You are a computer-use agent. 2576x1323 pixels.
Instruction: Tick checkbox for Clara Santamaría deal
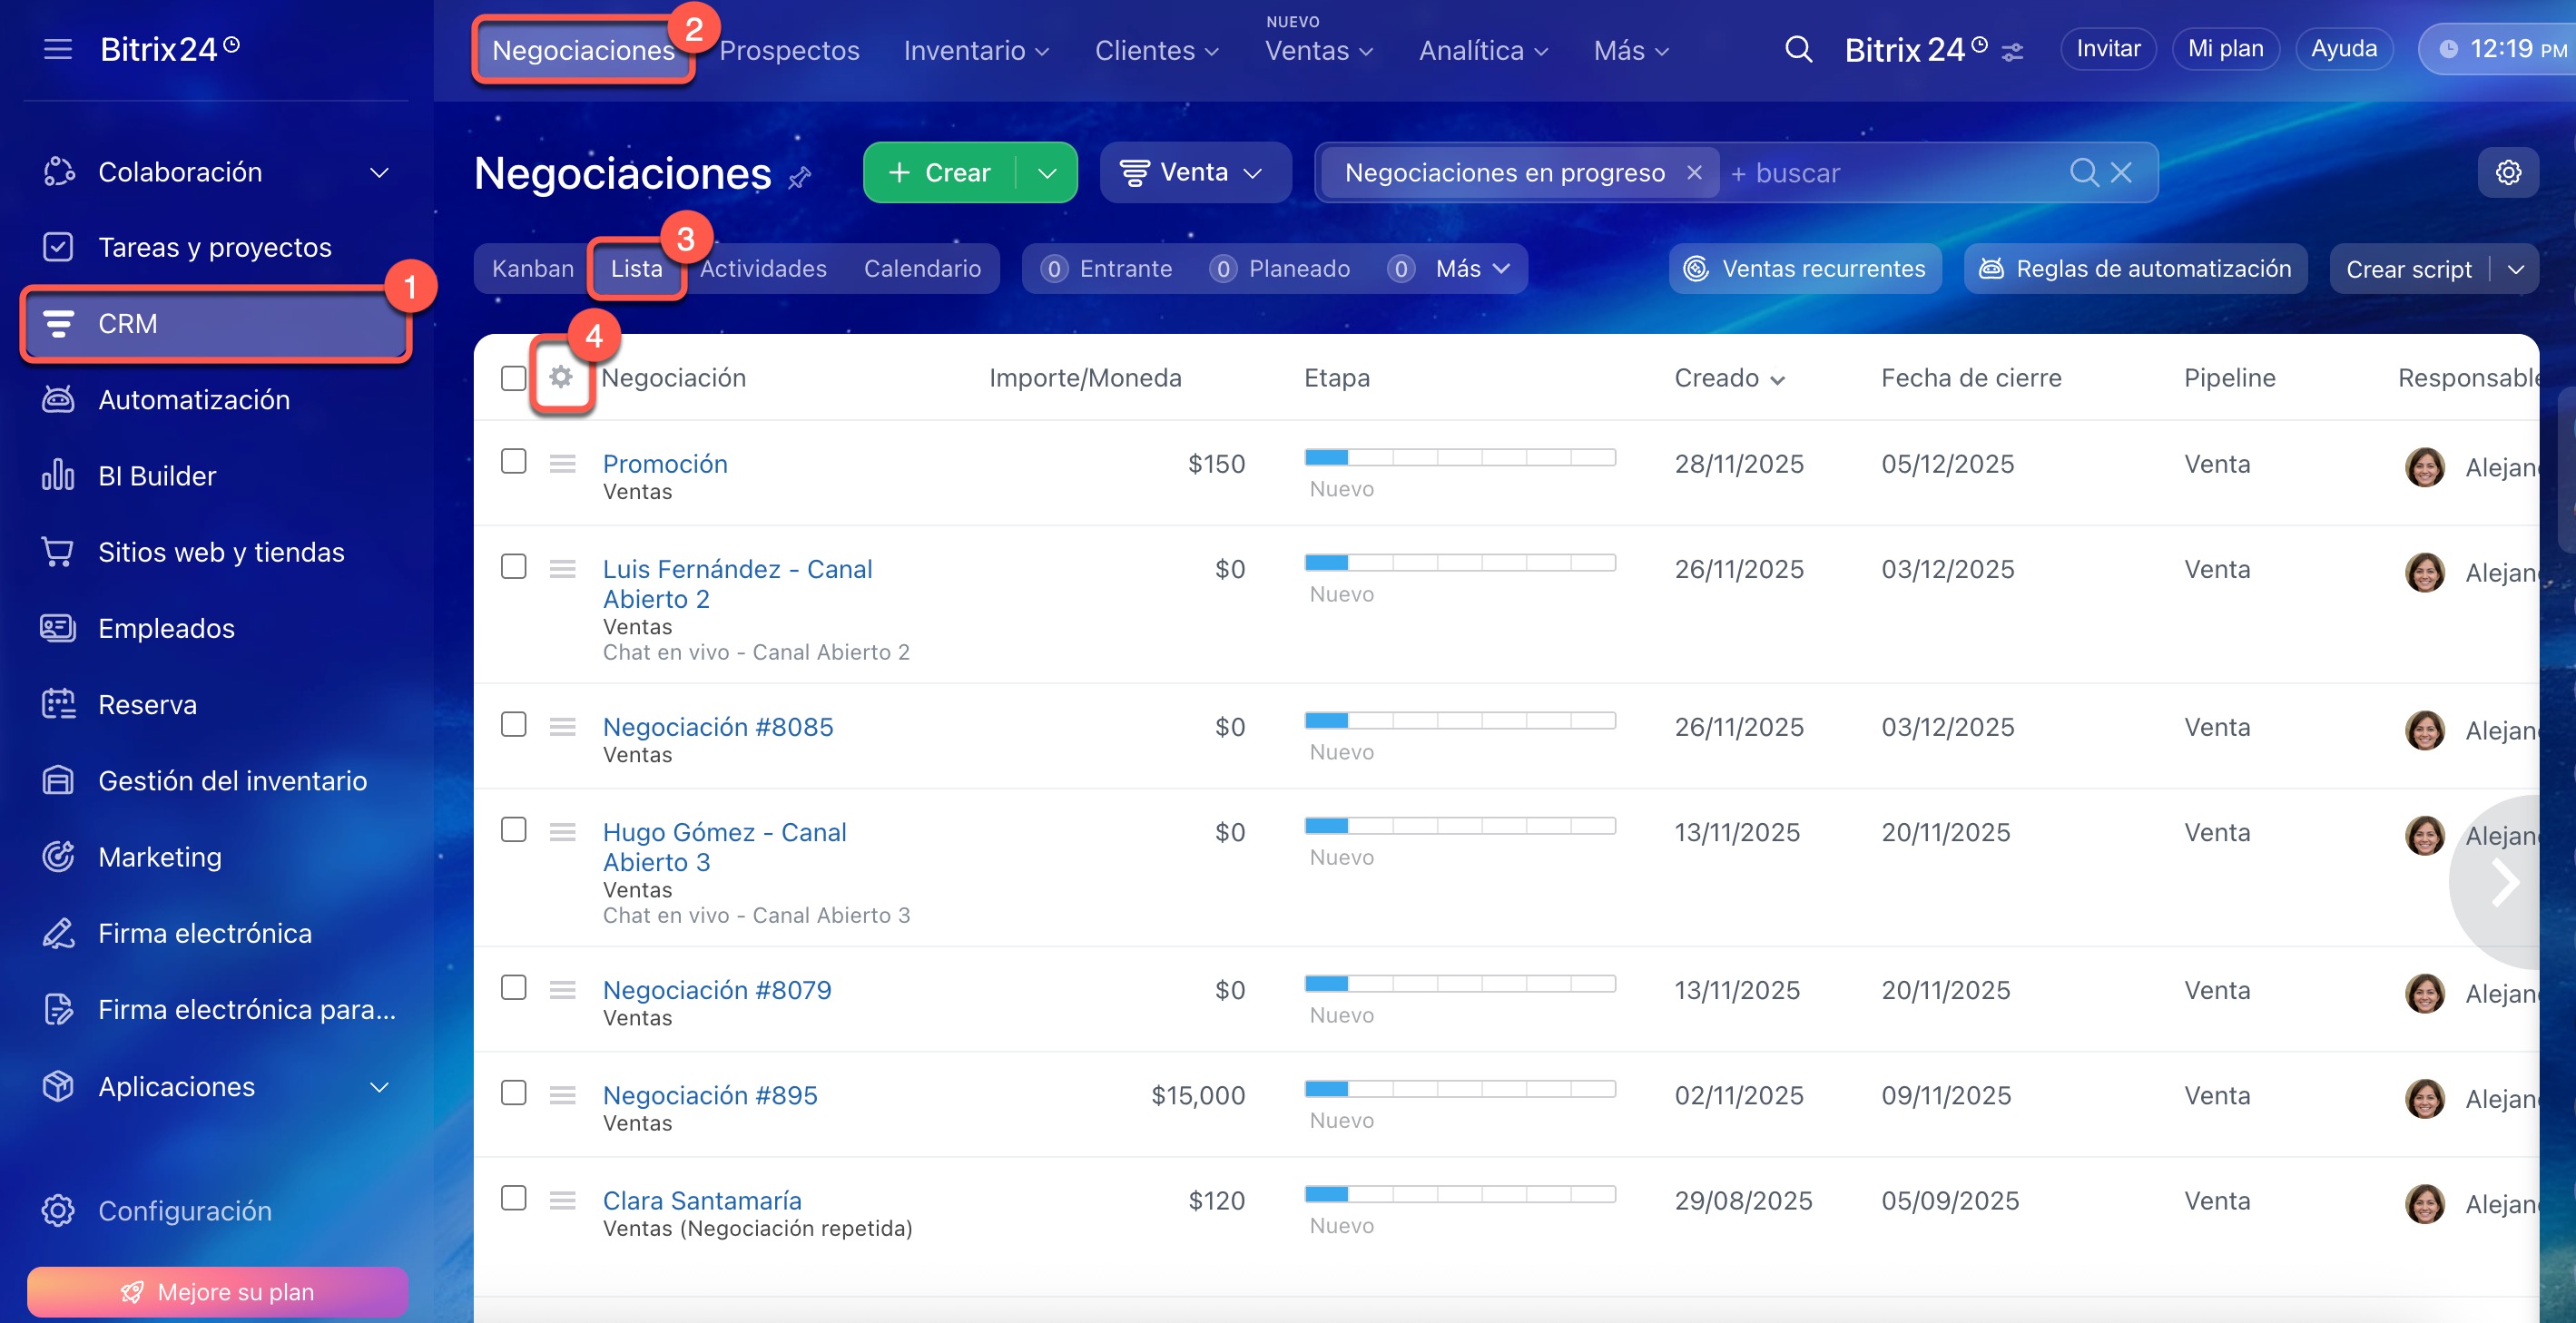click(x=513, y=1198)
